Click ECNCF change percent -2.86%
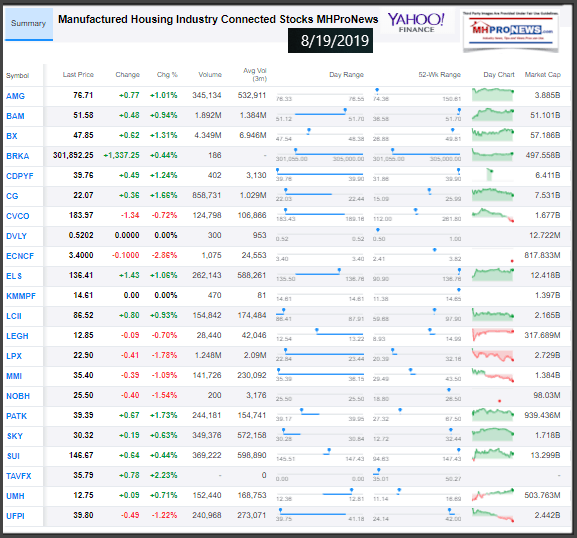This screenshot has height=538, width=577. tap(164, 255)
